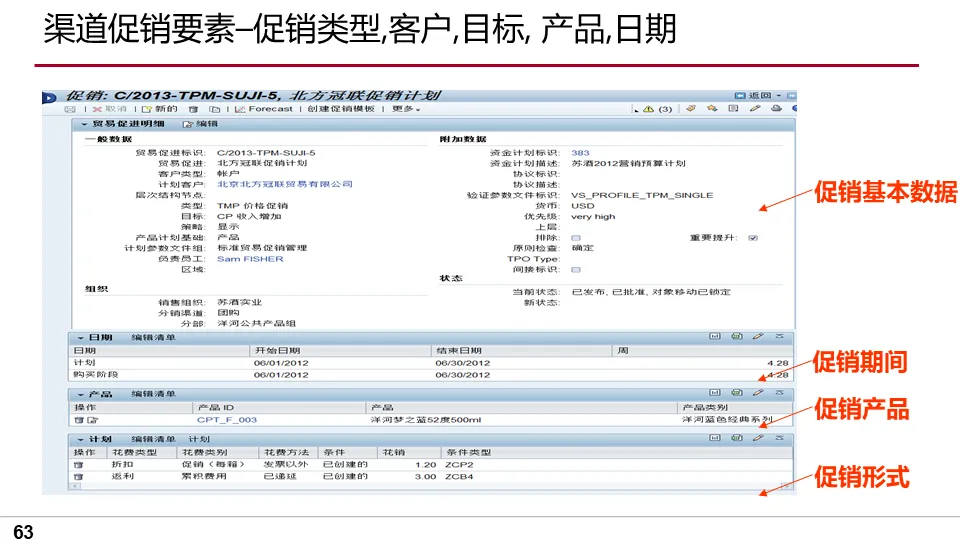Delete the 返利 spend row via trash icon
This screenshot has height=540, width=960.
coord(78,477)
